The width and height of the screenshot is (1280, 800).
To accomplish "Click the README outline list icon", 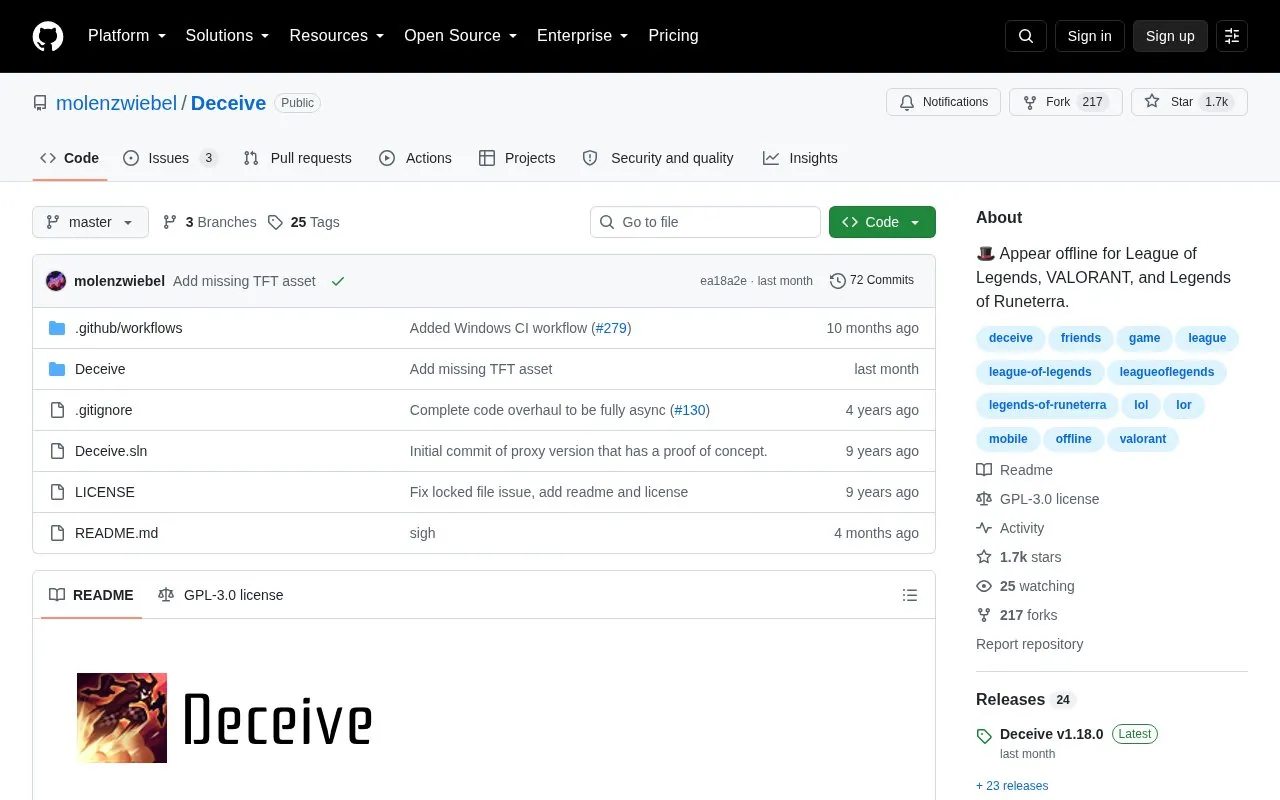I will coord(910,595).
